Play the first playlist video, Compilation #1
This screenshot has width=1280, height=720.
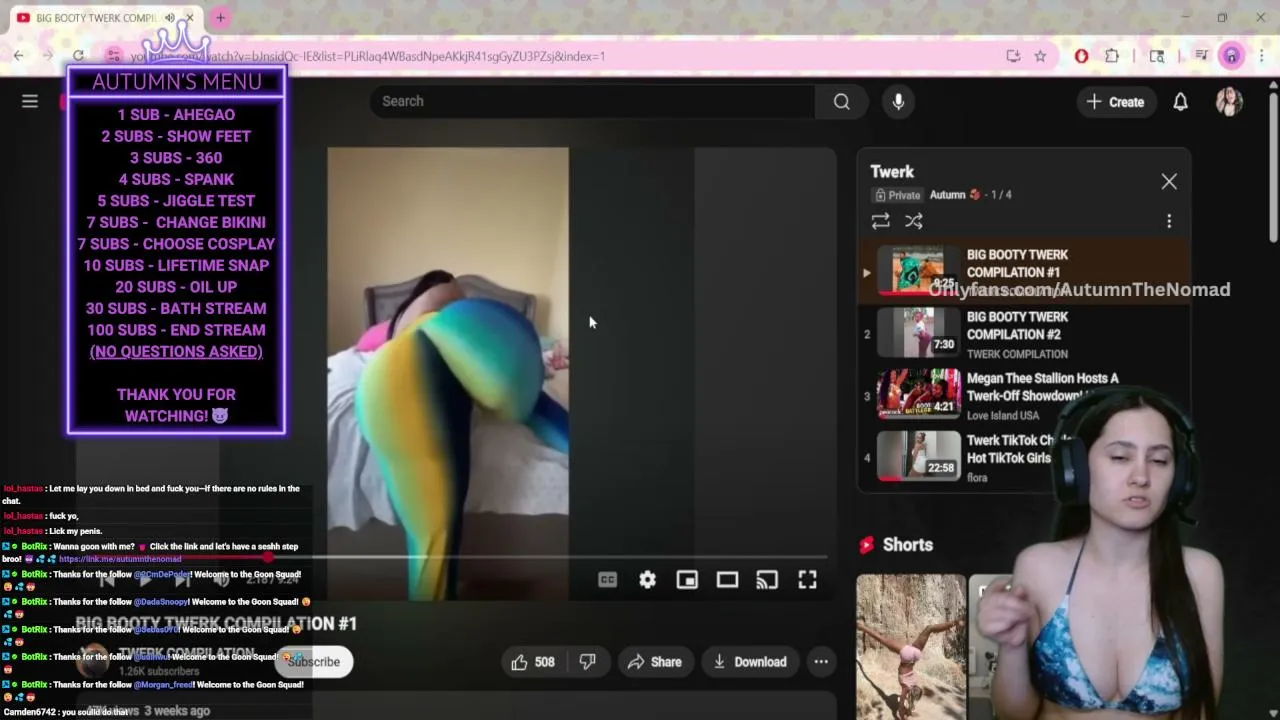(1024, 272)
